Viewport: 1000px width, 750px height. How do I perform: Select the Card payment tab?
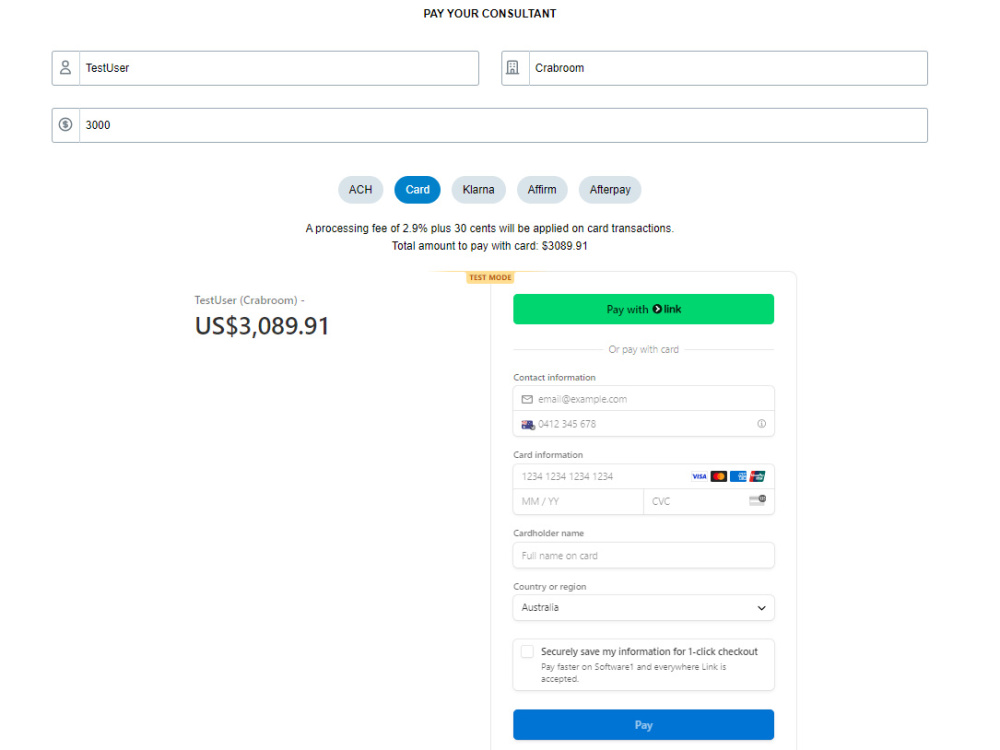418,190
